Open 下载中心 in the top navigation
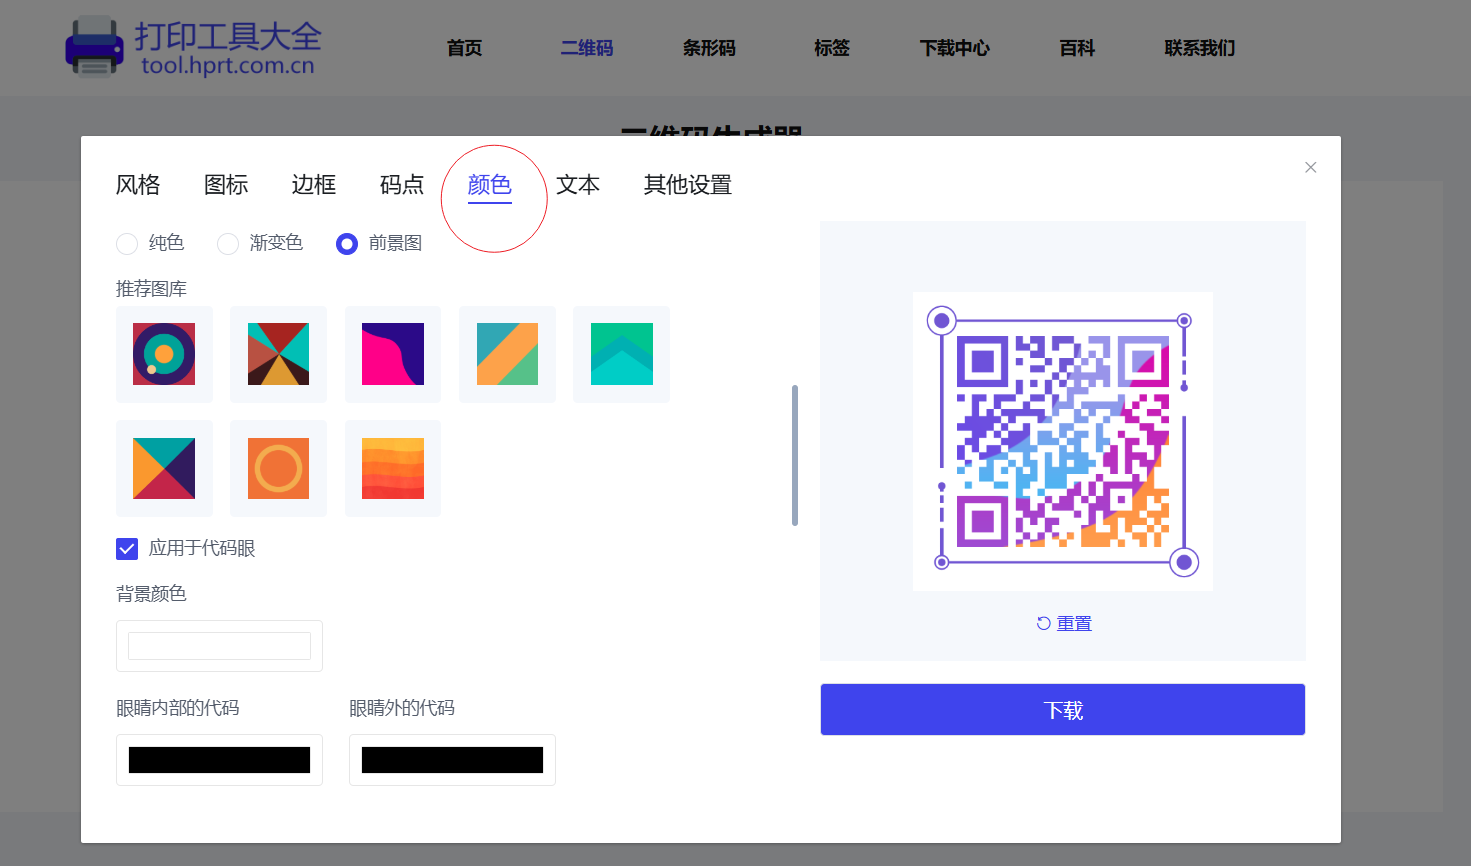 pos(955,48)
